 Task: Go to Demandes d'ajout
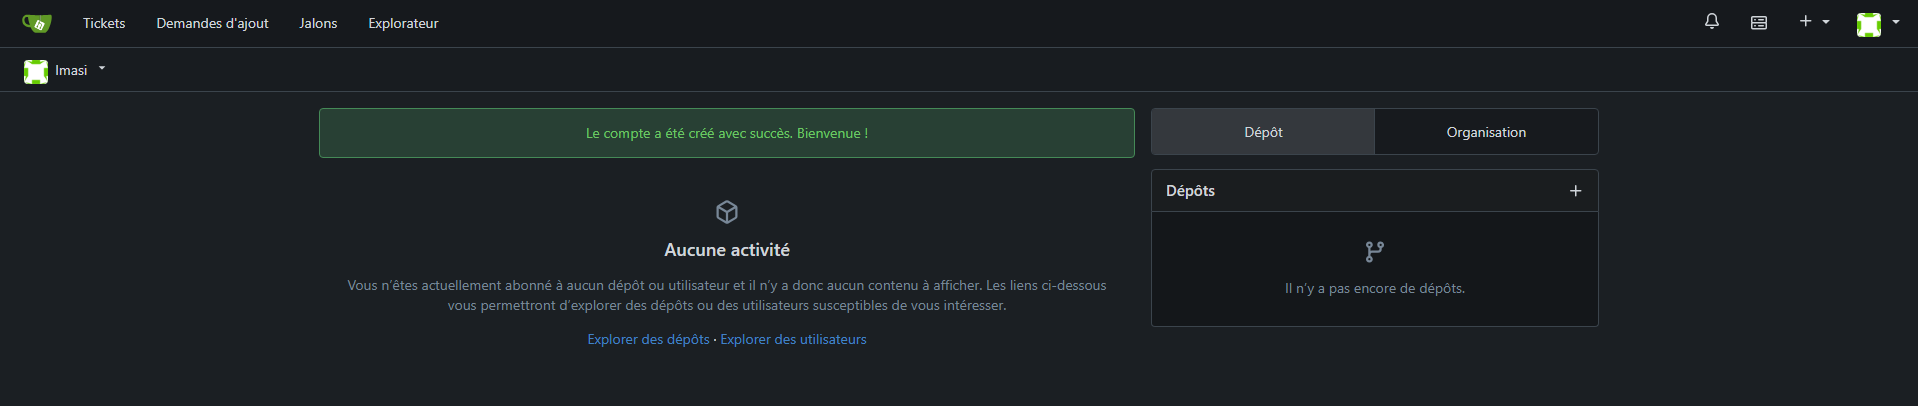(212, 23)
